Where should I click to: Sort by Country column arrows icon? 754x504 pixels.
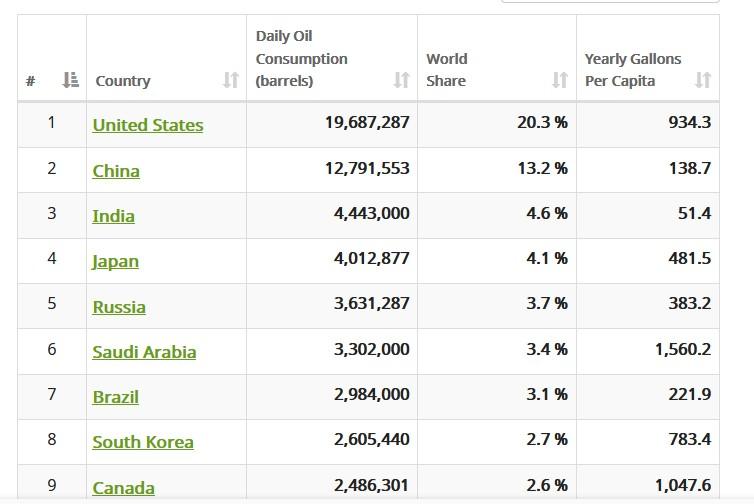pyautogui.click(x=231, y=80)
